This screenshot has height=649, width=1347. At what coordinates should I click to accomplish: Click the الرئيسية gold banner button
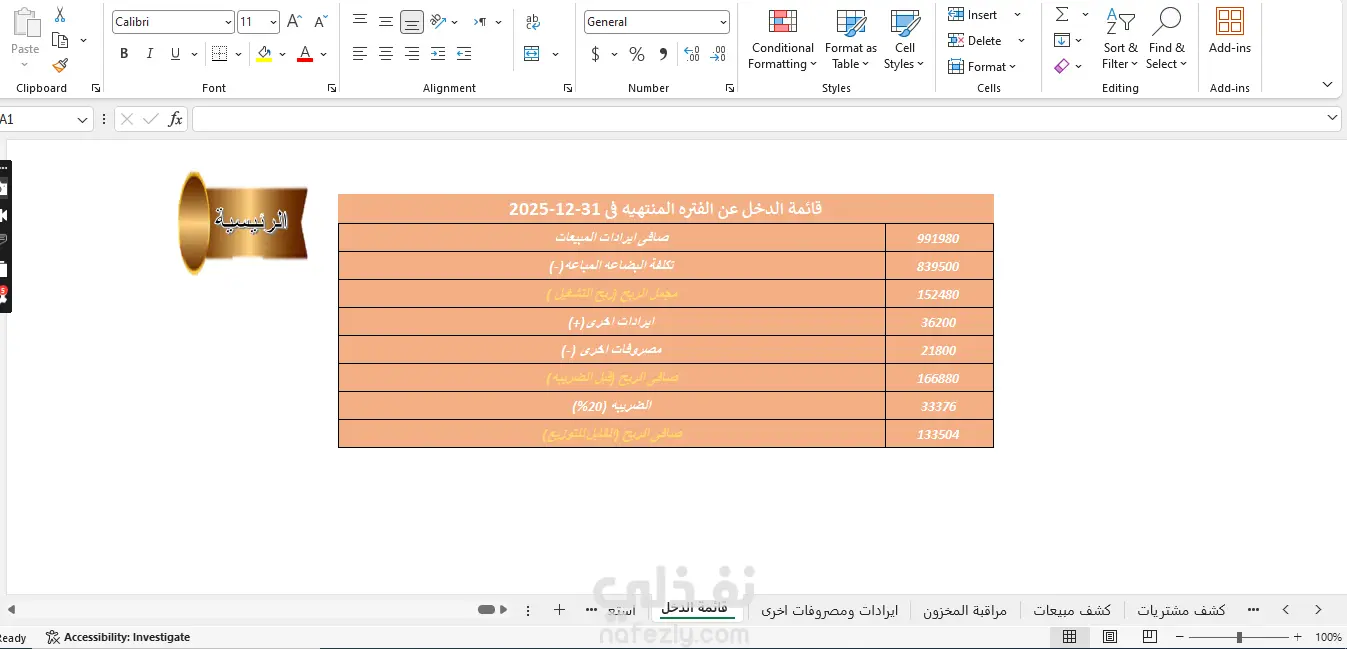tap(243, 223)
